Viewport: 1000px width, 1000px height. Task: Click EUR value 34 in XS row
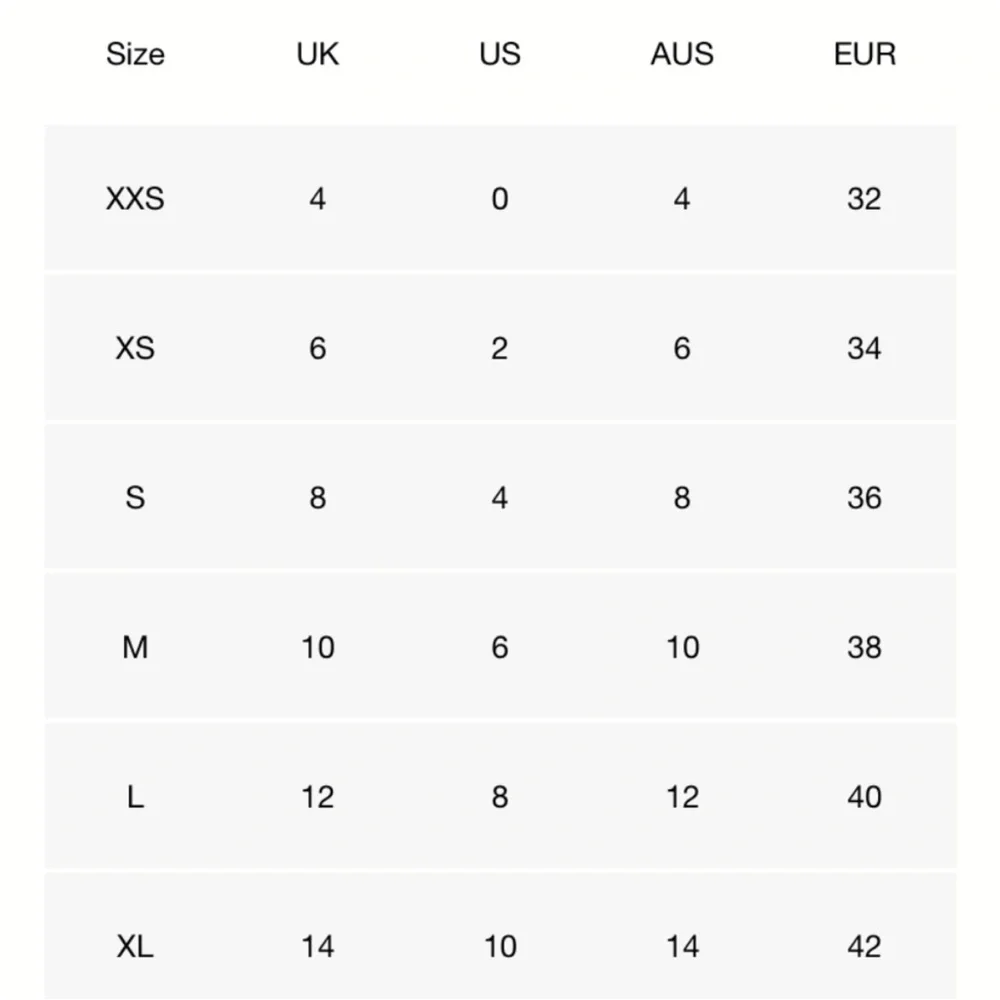(x=864, y=348)
